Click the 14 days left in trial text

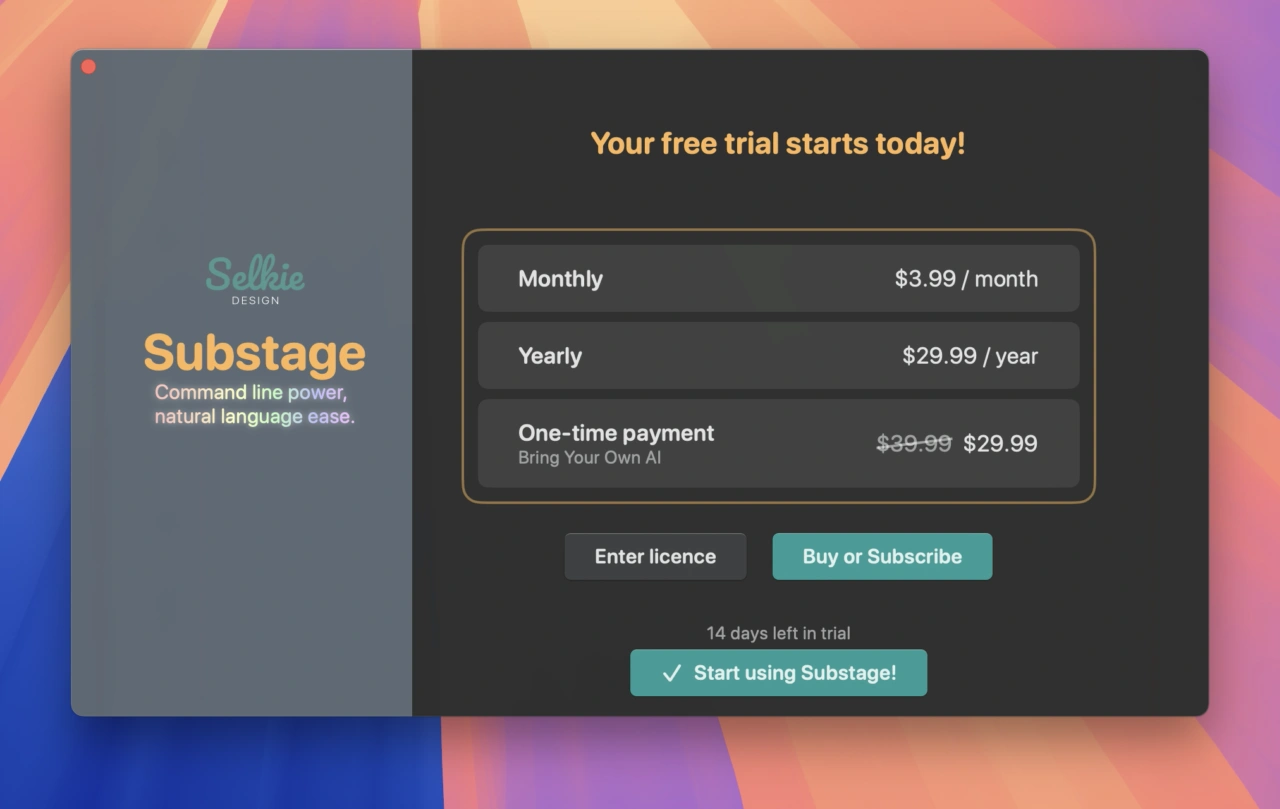[778, 633]
